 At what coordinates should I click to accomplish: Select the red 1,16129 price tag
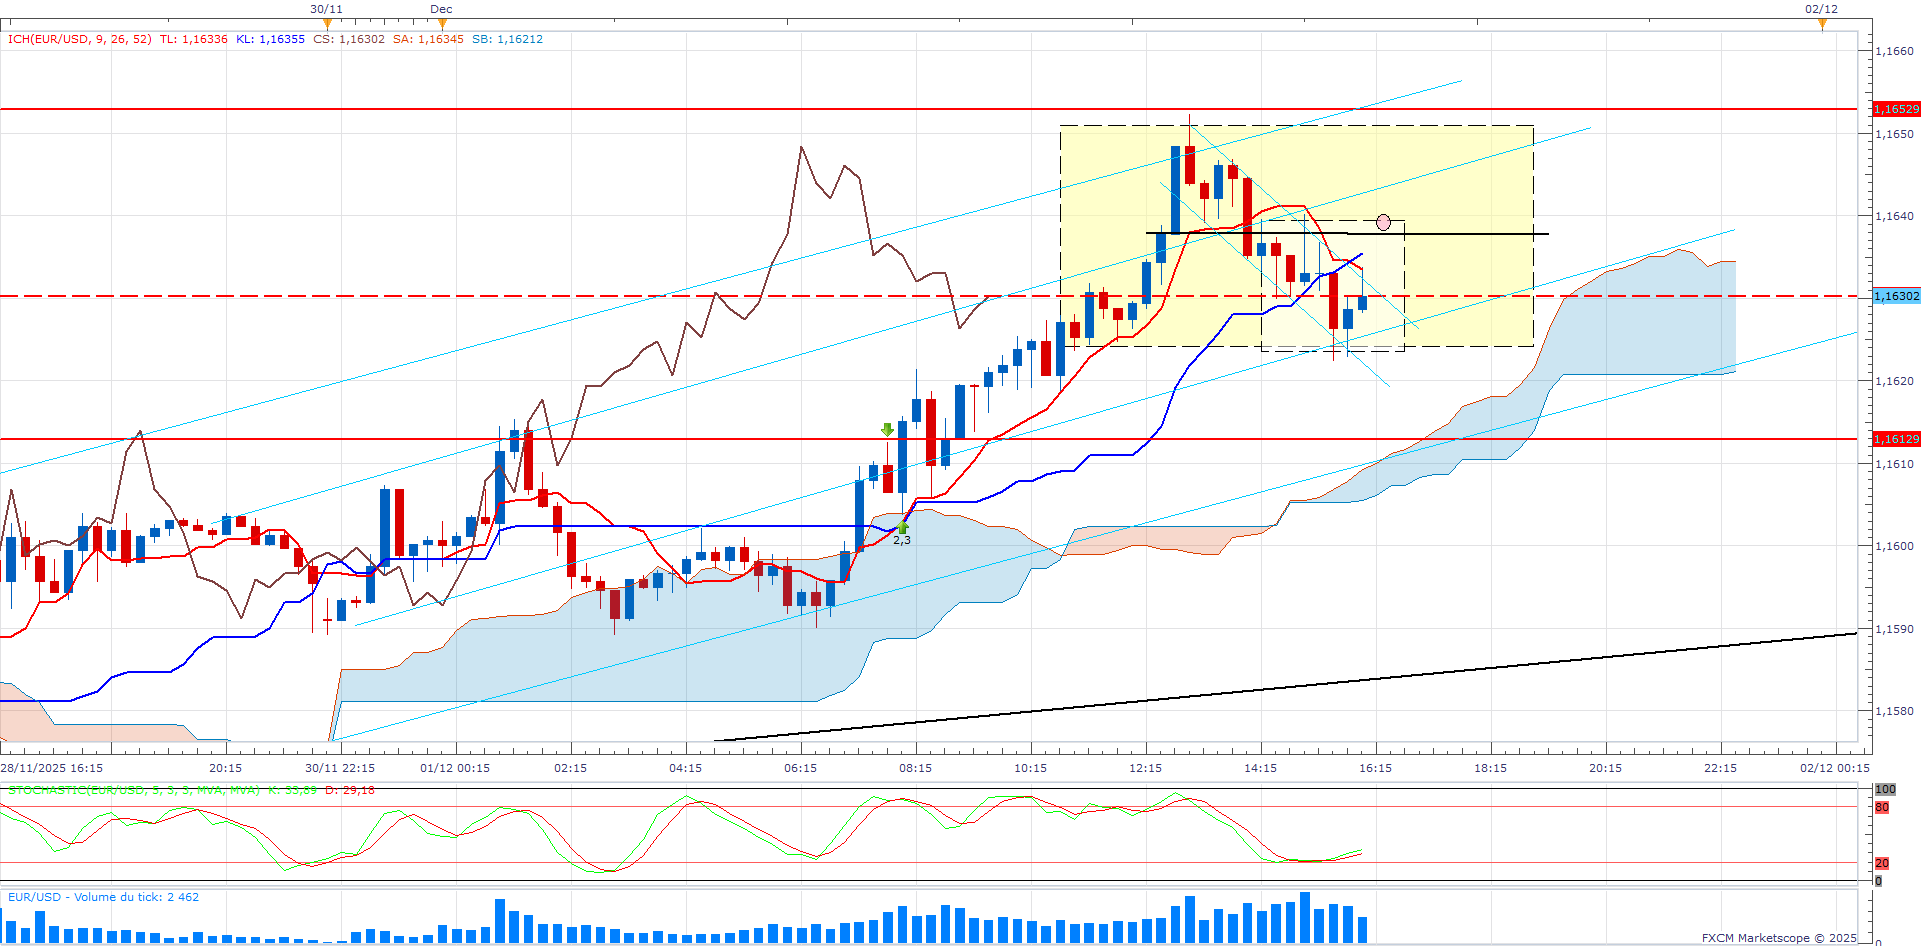coord(1896,439)
